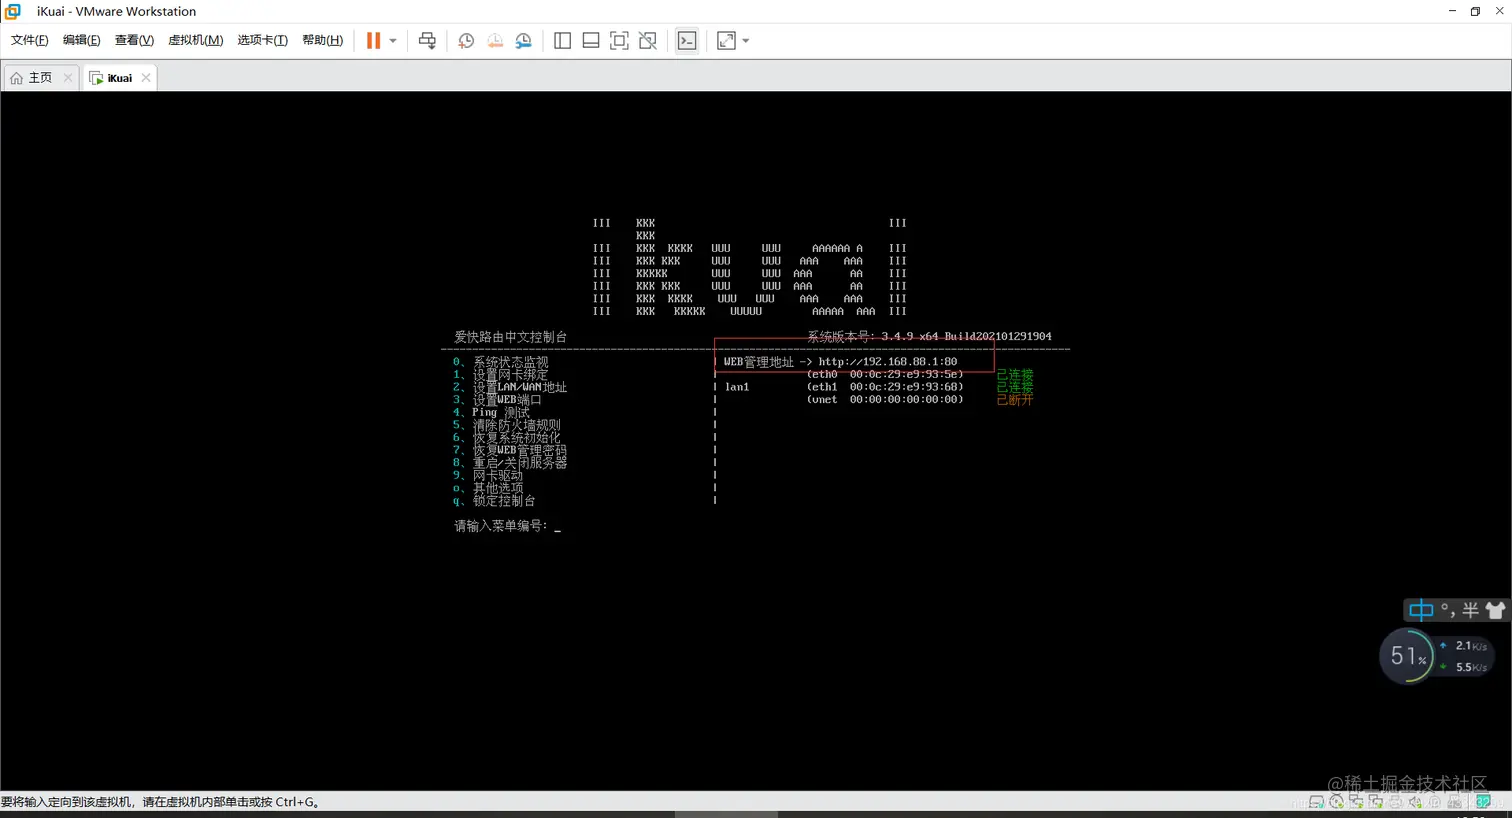Click the hard disk device status icon
1512x818 pixels.
point(1317,802)
